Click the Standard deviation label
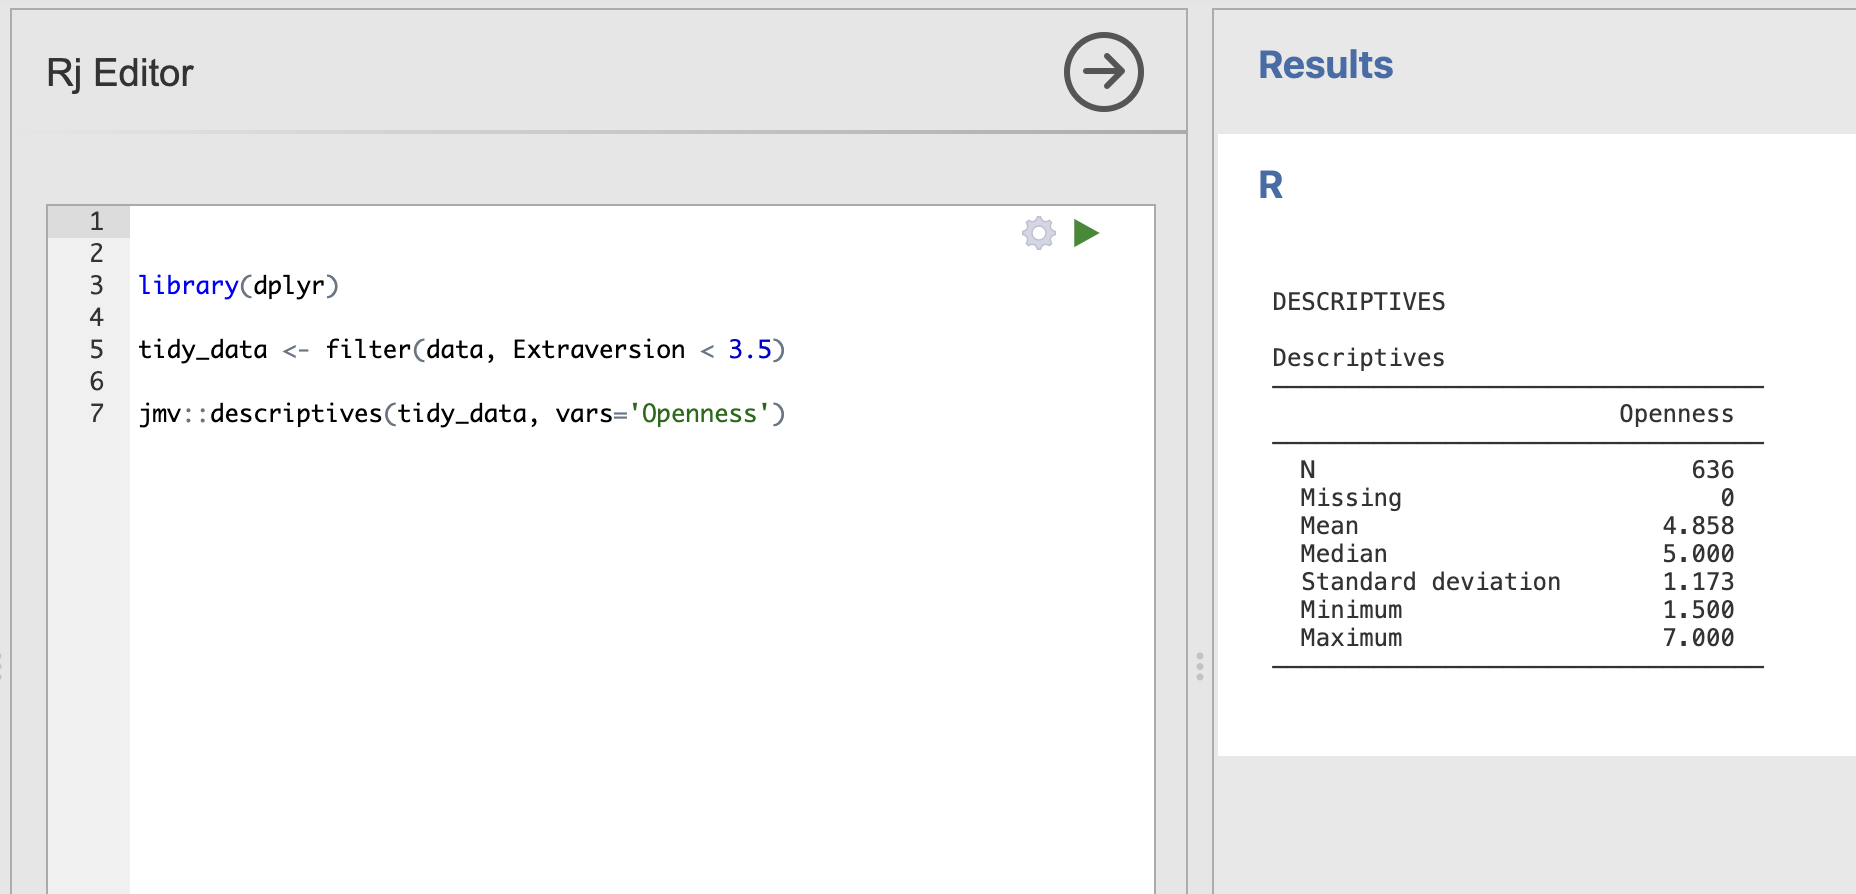Image resolution: width=1856 pixels, height=894 pixels. (x=1430, y=582)
